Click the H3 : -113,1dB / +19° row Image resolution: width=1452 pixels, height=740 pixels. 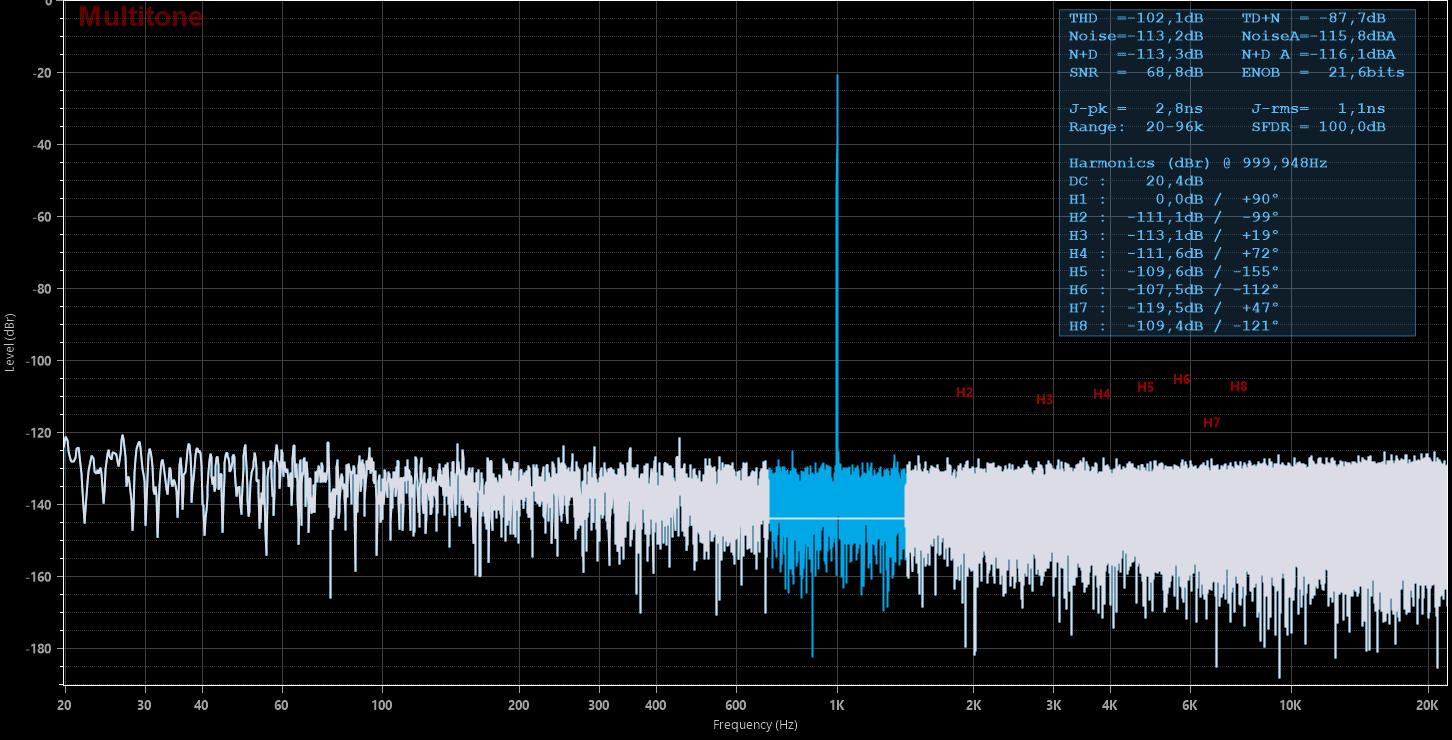tap(1174, 235)
